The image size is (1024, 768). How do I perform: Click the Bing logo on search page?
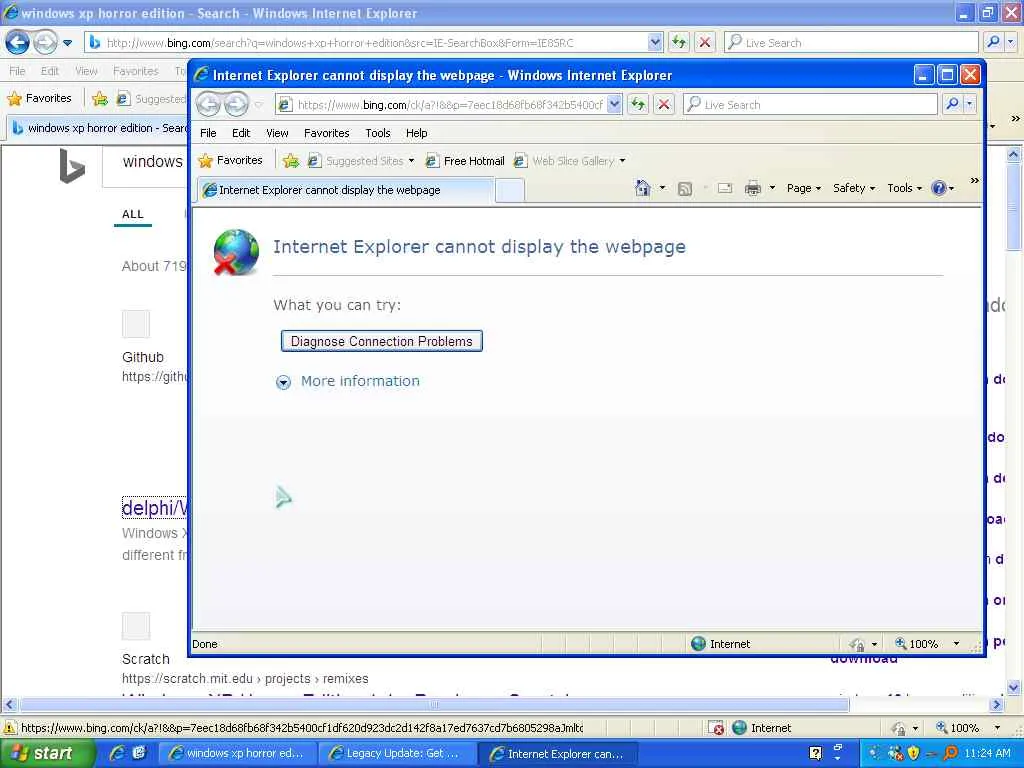pyautogui.click(x=72, y=166)
